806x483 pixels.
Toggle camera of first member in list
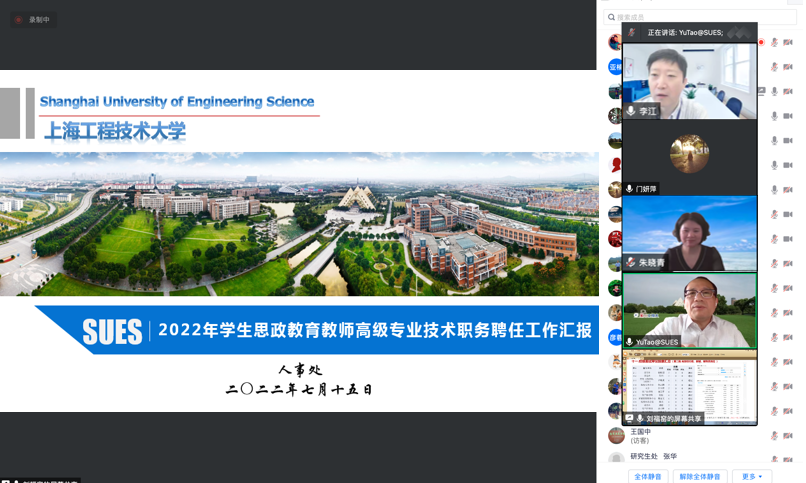click(x=788, y=42)
